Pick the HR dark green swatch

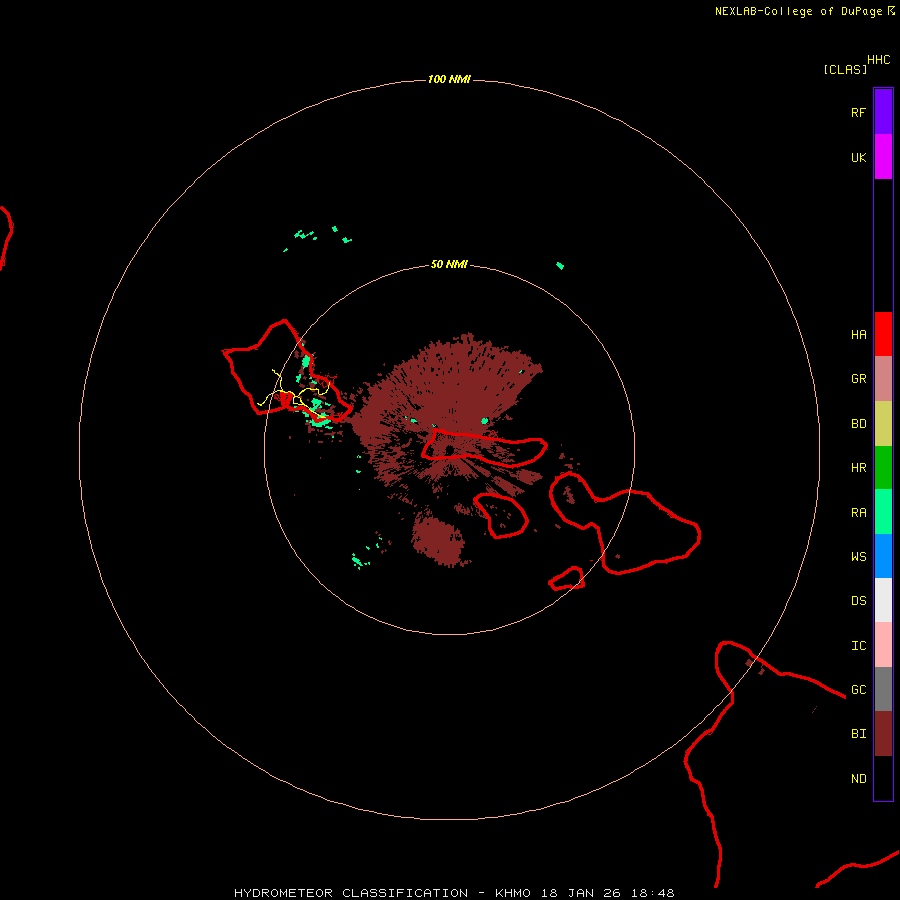coord(883,468)
